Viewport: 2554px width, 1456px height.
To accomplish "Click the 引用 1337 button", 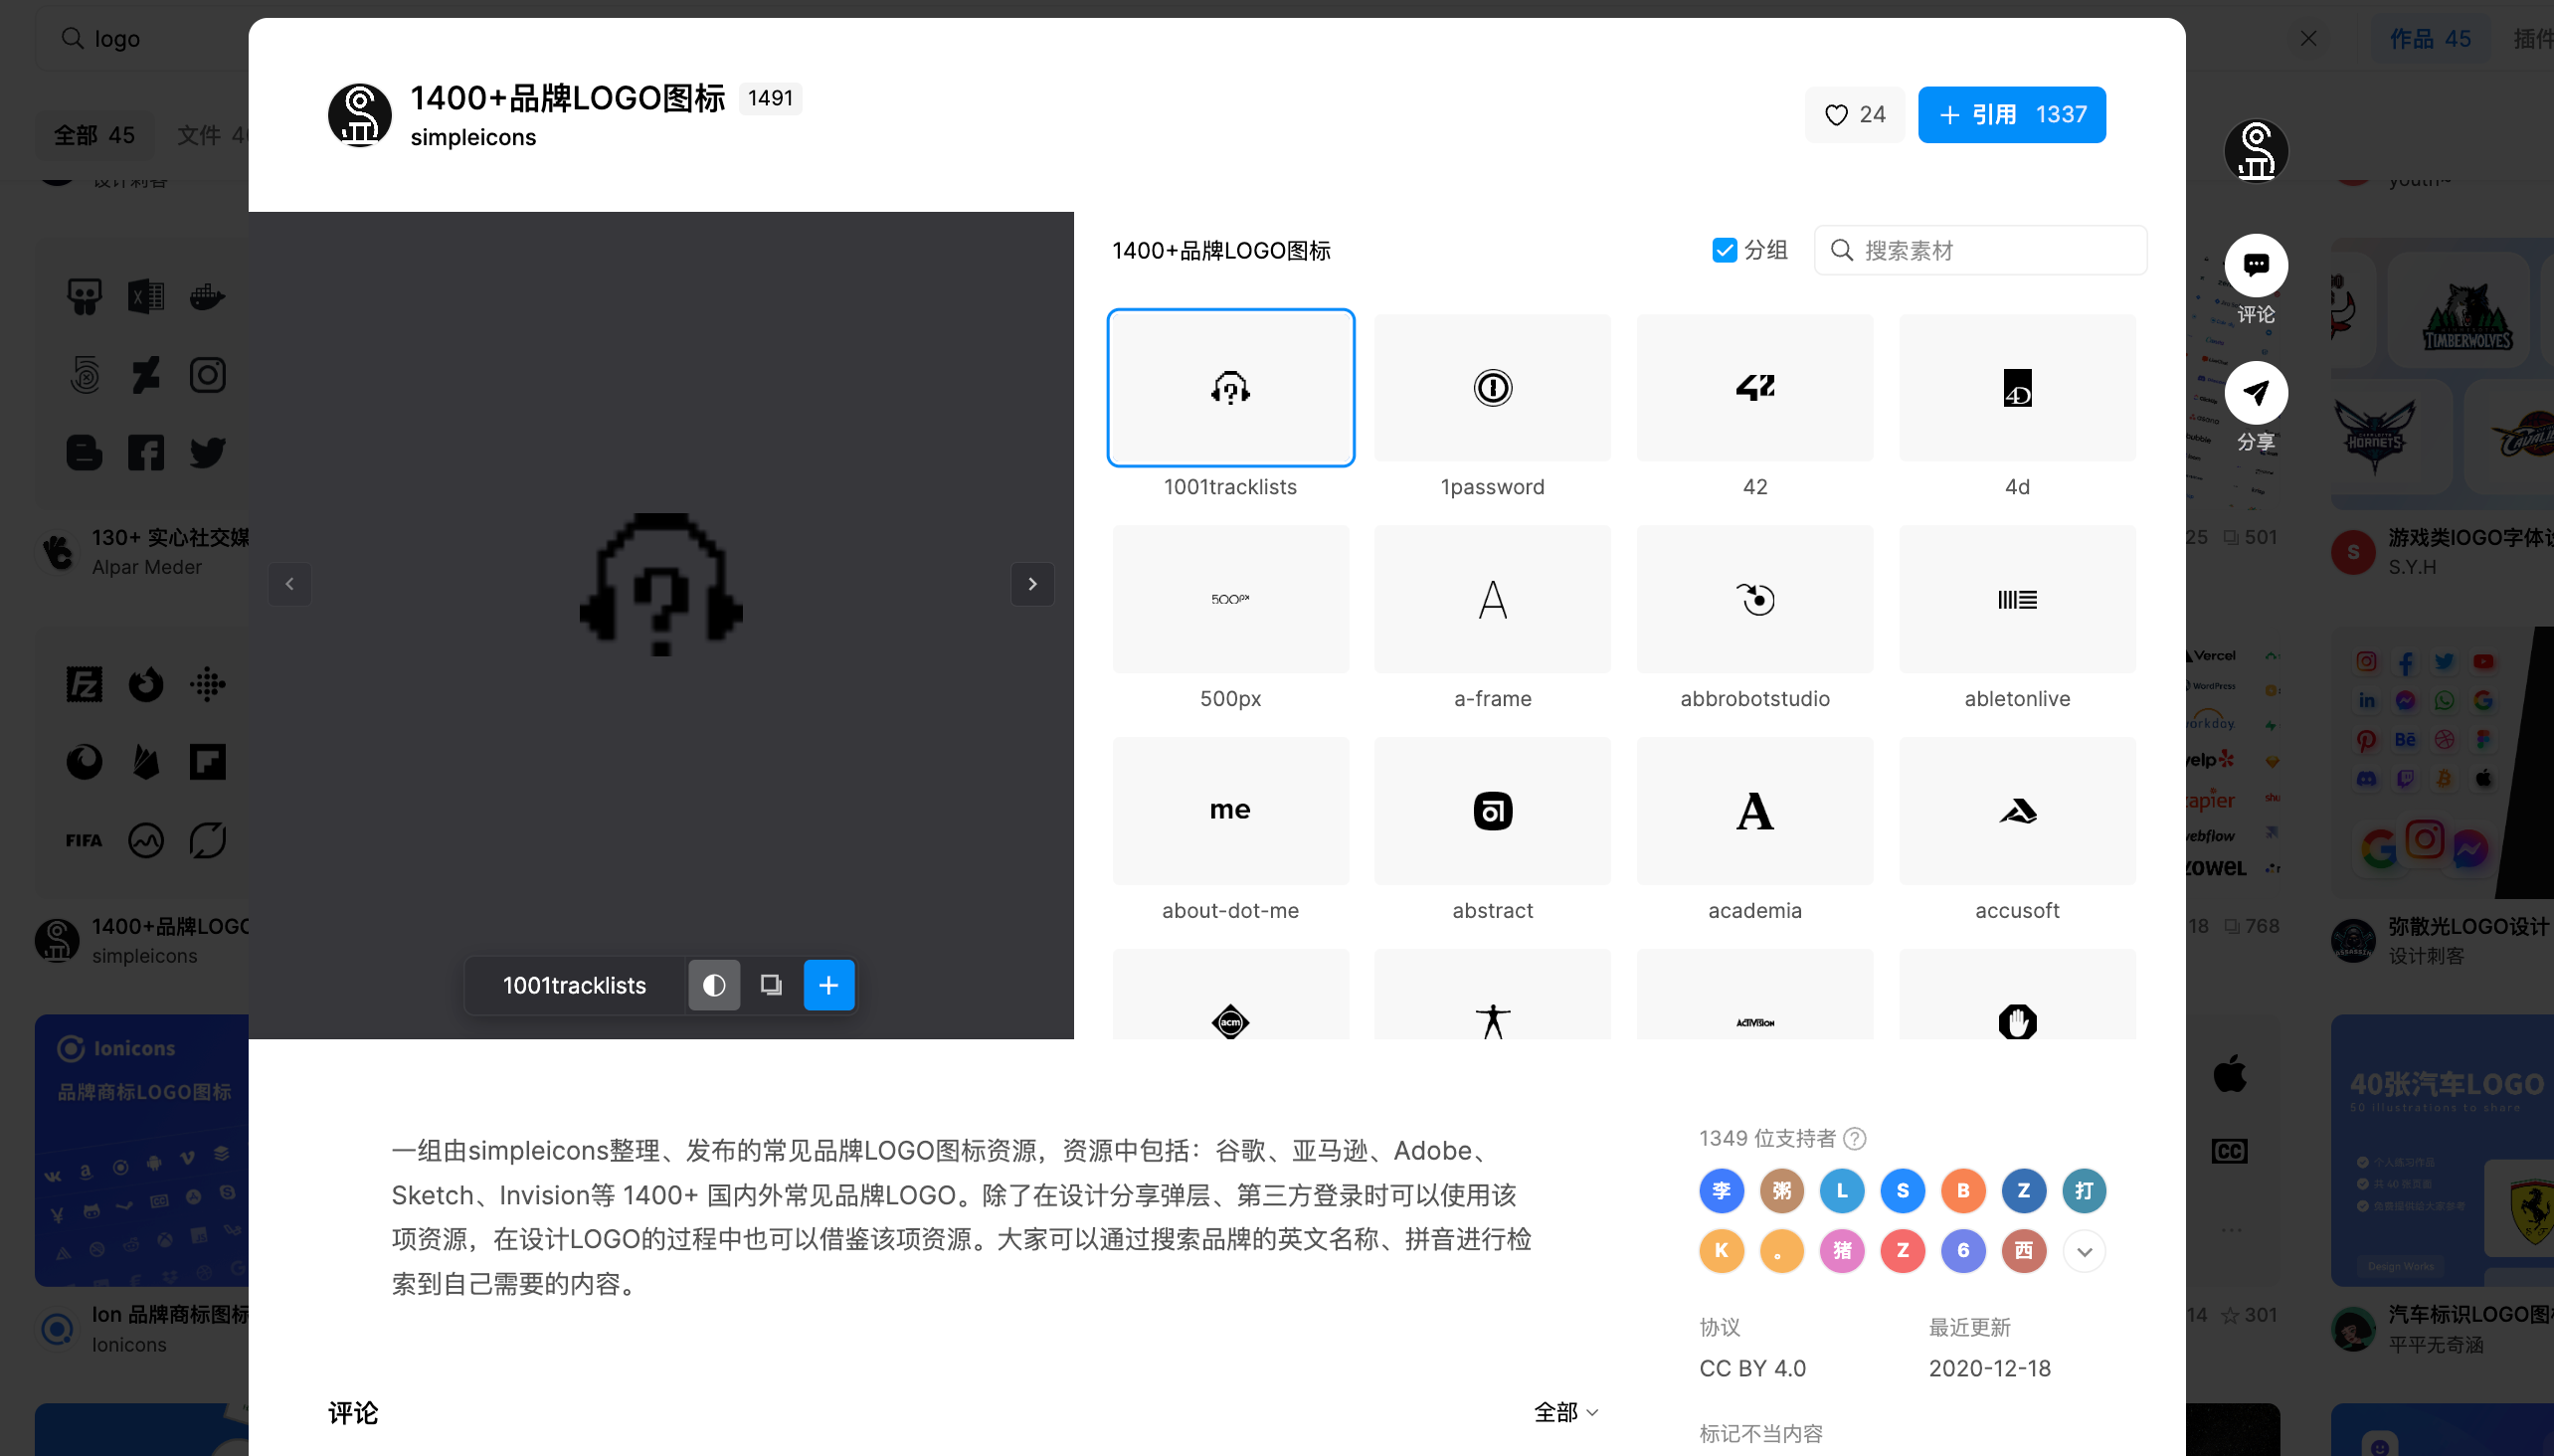I will pyautogui.click(x=2011, y=115).
